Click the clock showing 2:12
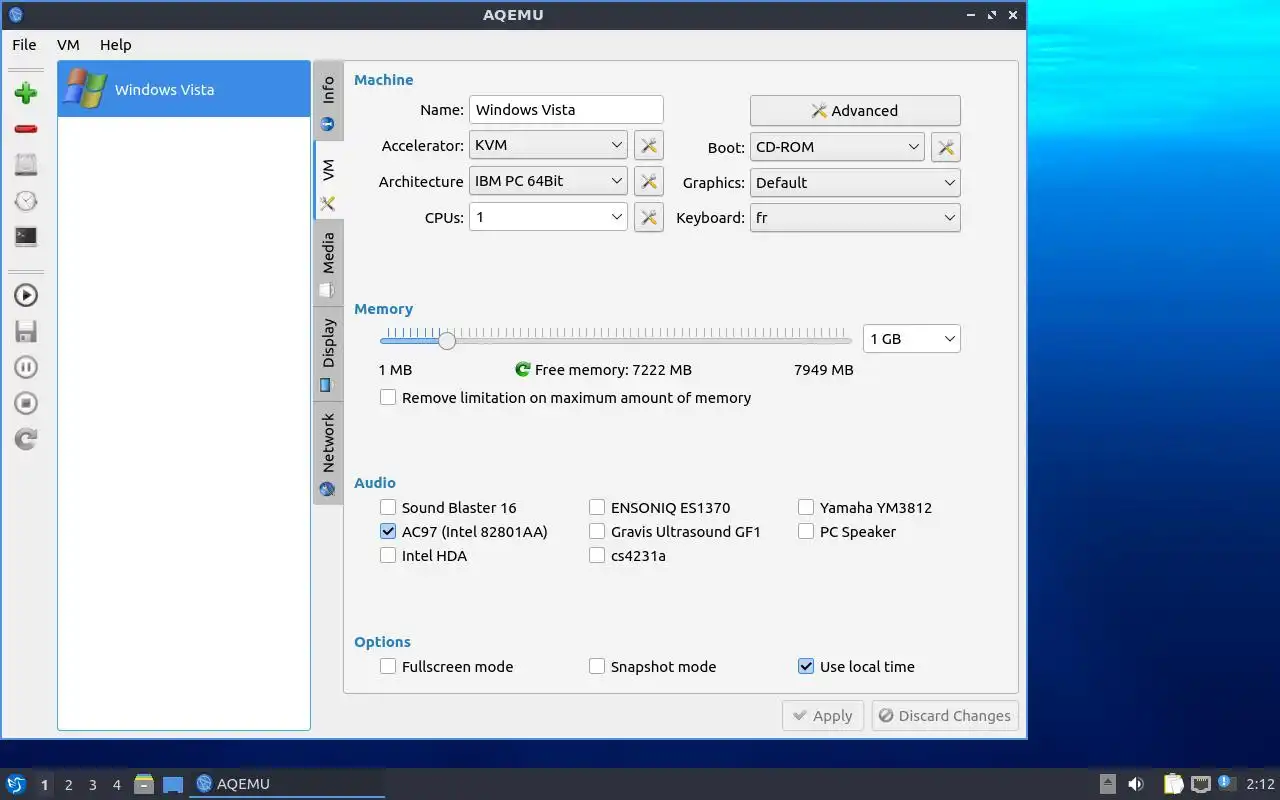Image resolution: width=1280 pixels, height=800 pixels. [x=1260, y=784]
